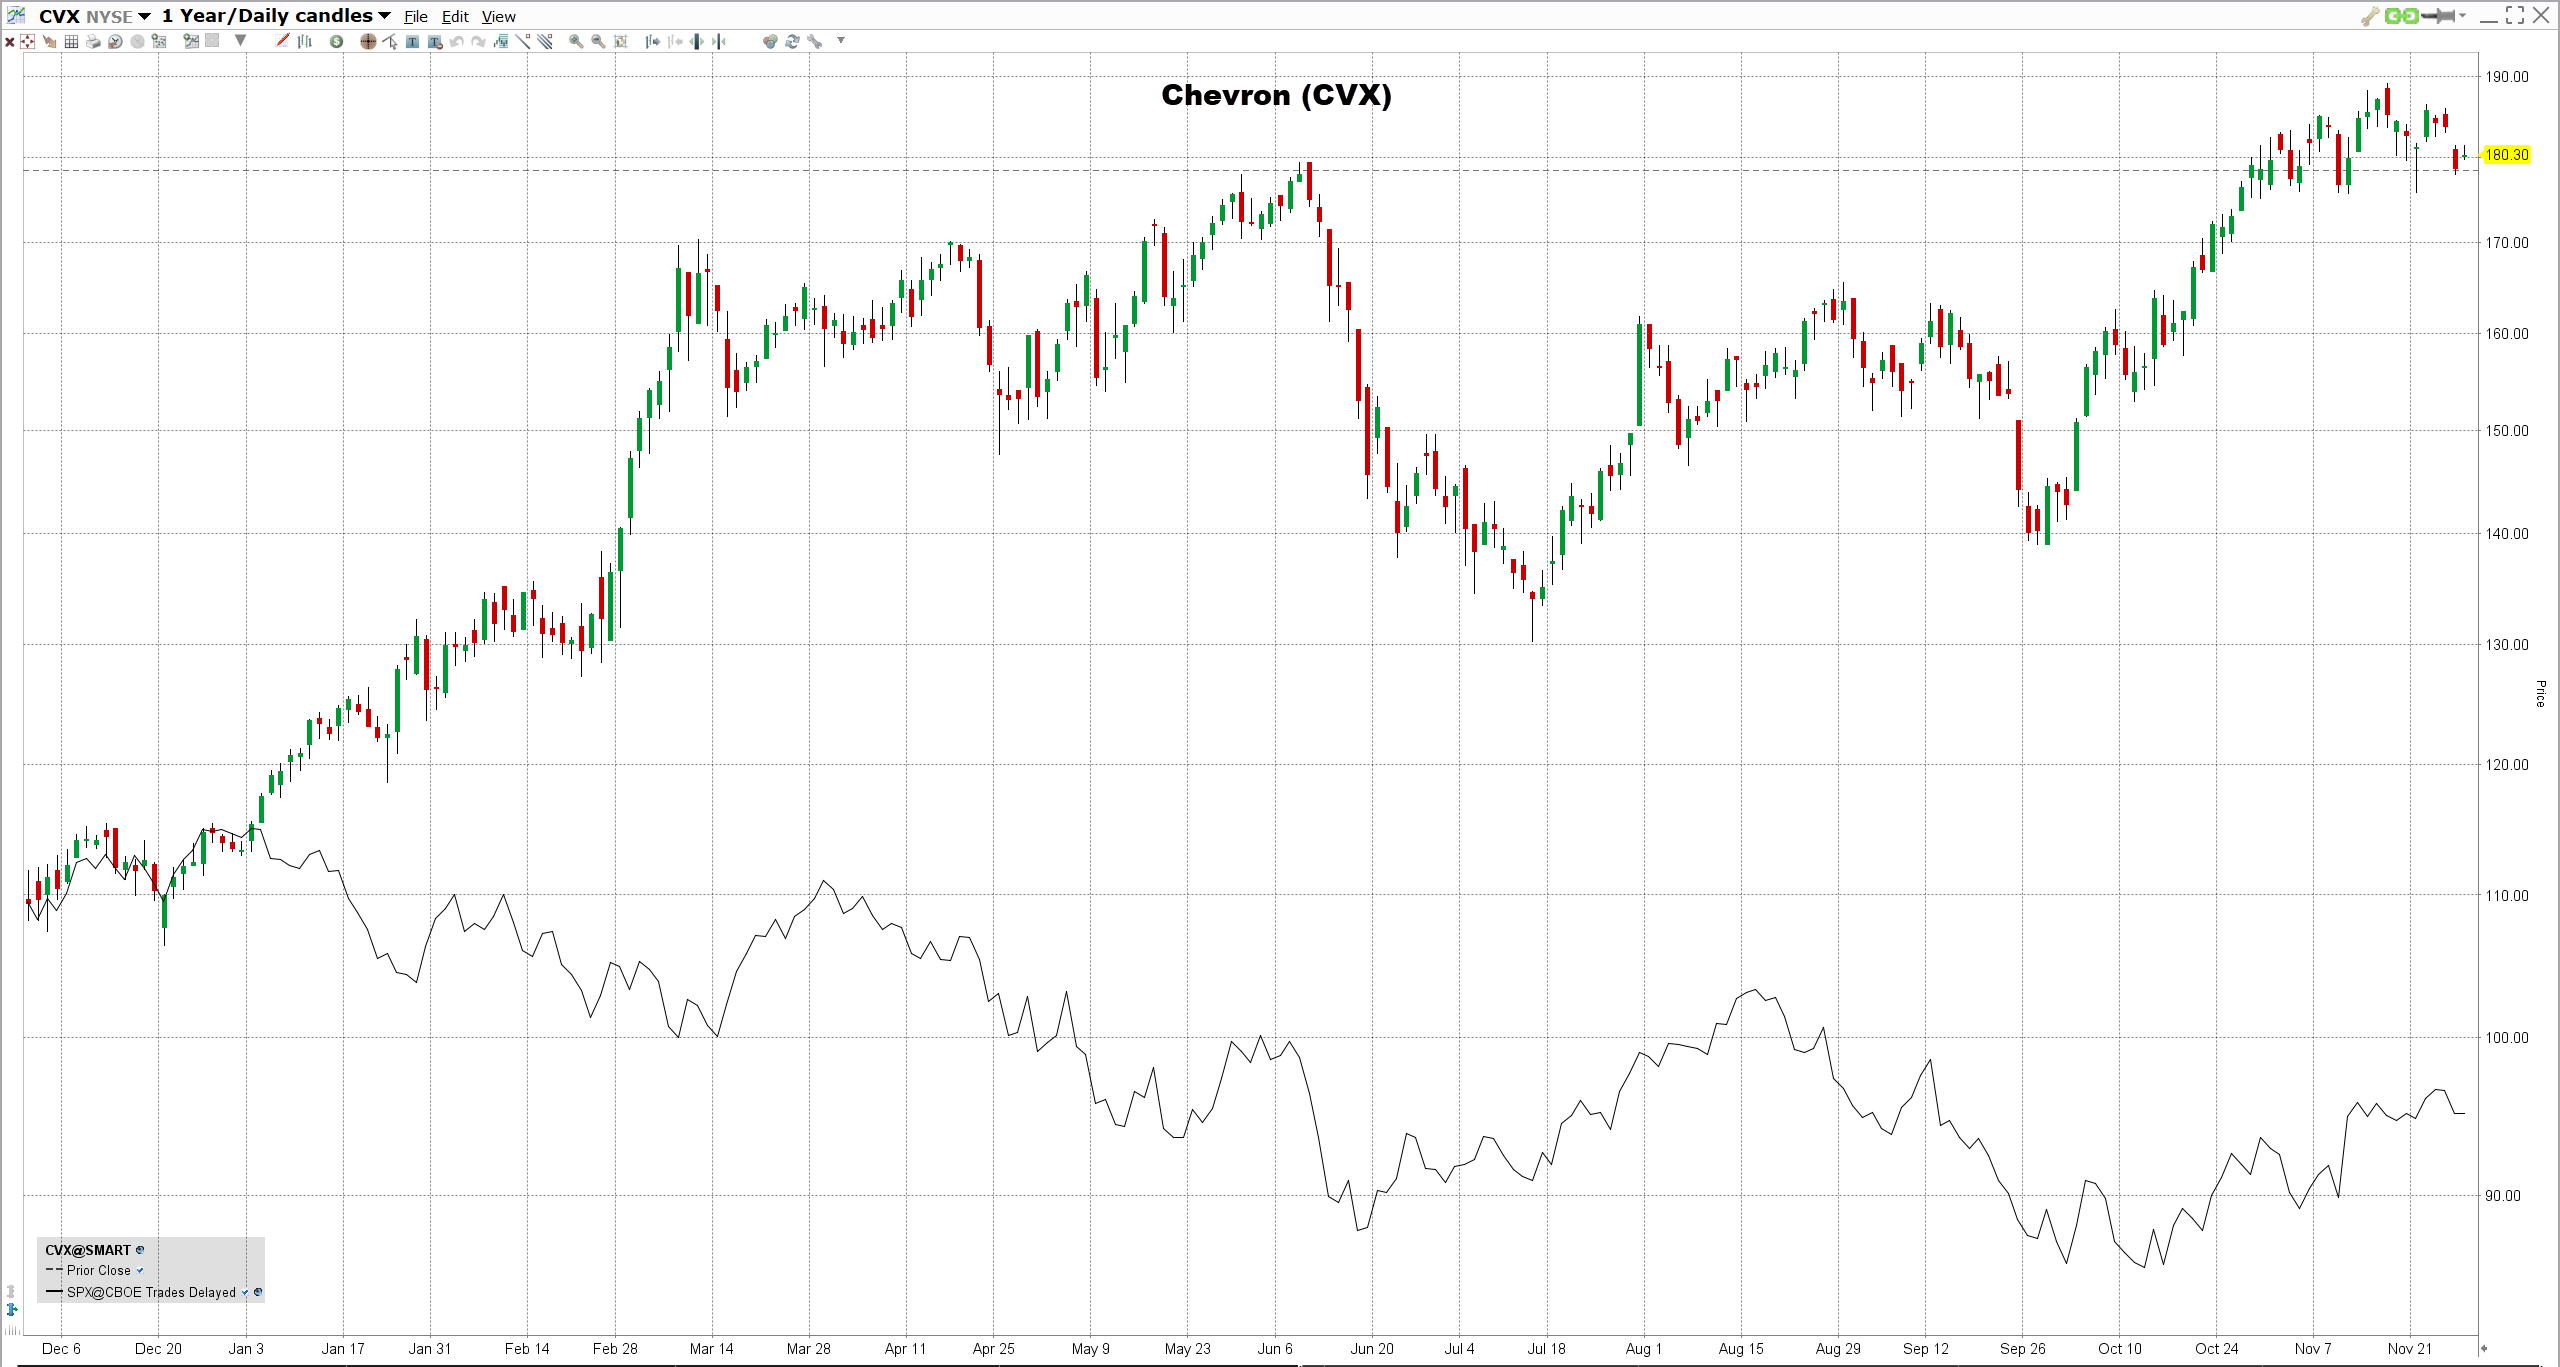Click the blue bar green arrows icon
Viewport: 2560px width, 1367px height.
(696, 41)
